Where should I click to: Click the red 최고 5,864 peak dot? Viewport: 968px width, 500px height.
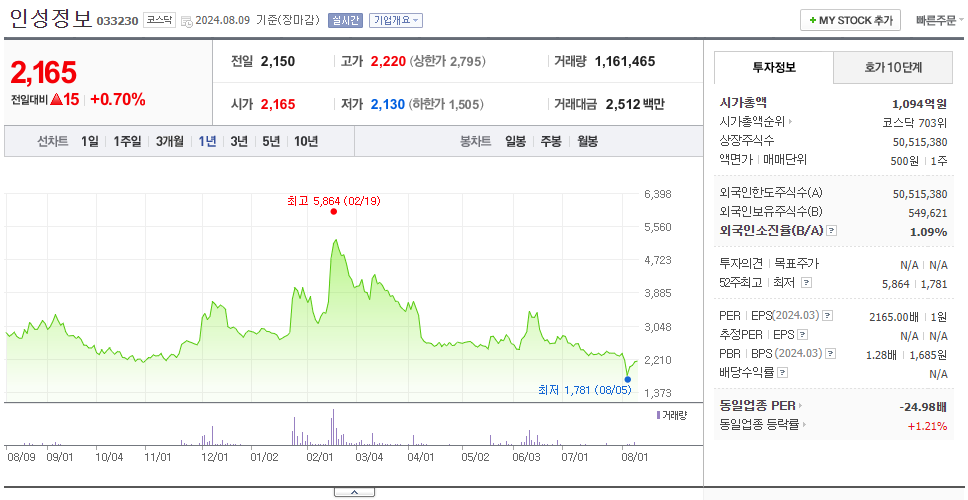pos(333,212)
